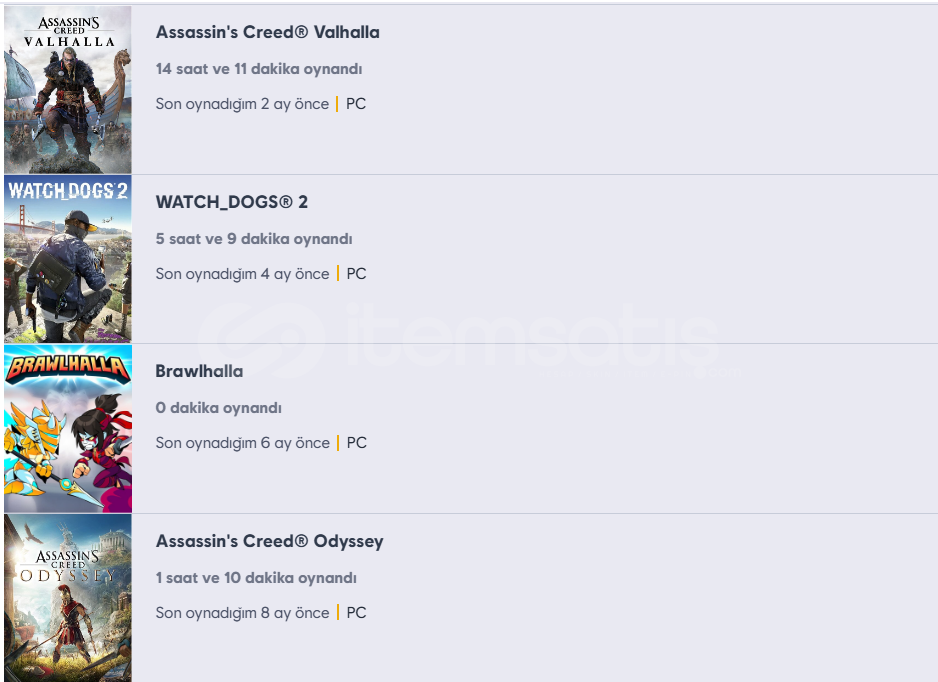Click the '1 saat ve 10 dakika oynandı' text
Viewport: 938px width, 682px height.
(x=256, y=578)
